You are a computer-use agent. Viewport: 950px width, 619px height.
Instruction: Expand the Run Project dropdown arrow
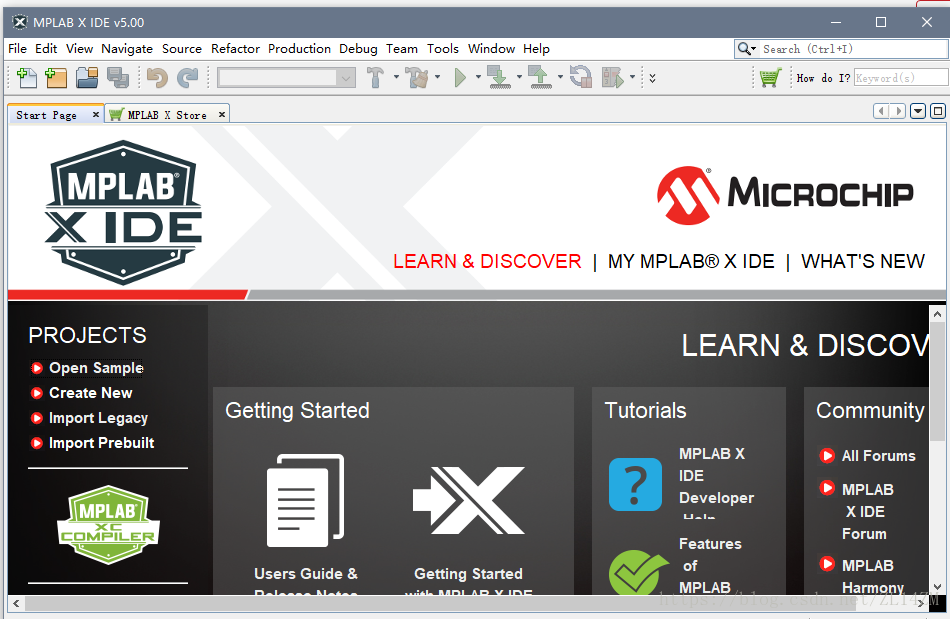(478, 77)
